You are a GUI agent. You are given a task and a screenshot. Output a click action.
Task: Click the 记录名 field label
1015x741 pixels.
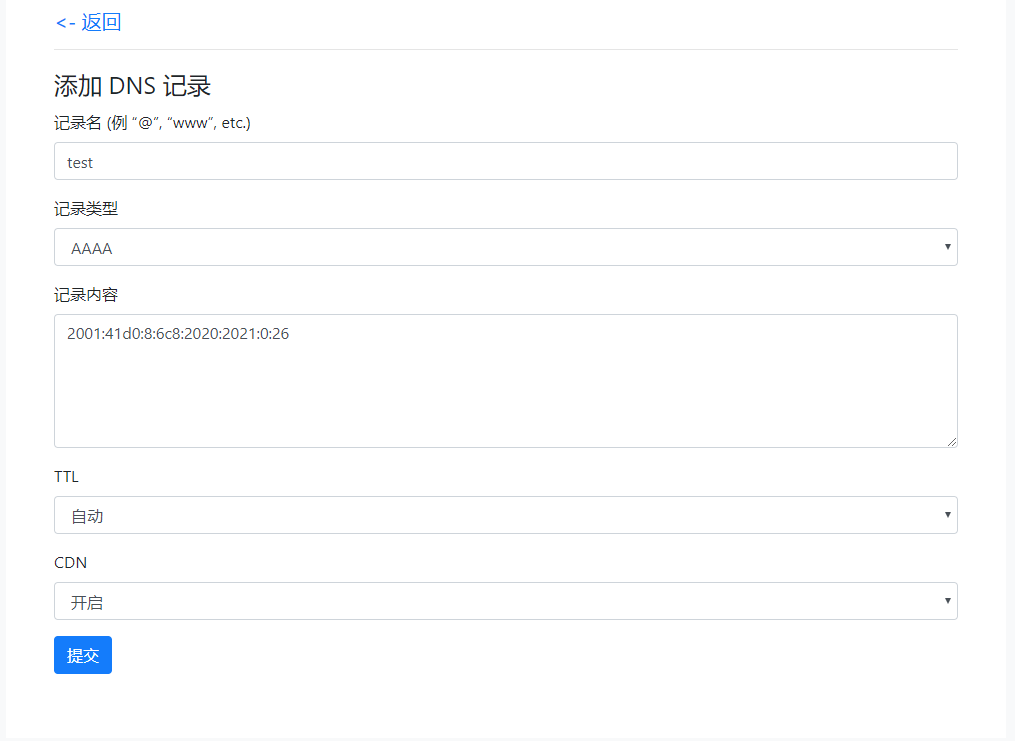pyautogui.click(x=151, y=123)
